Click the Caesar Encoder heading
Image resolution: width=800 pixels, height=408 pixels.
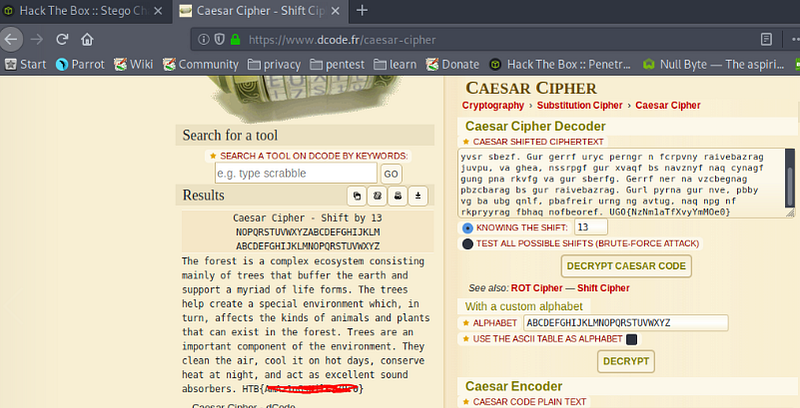click(x=514, y=386)
